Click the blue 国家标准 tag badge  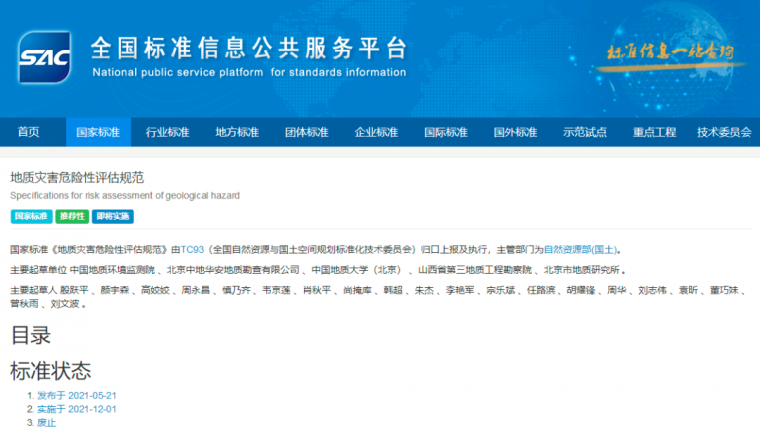click(31, 216)
